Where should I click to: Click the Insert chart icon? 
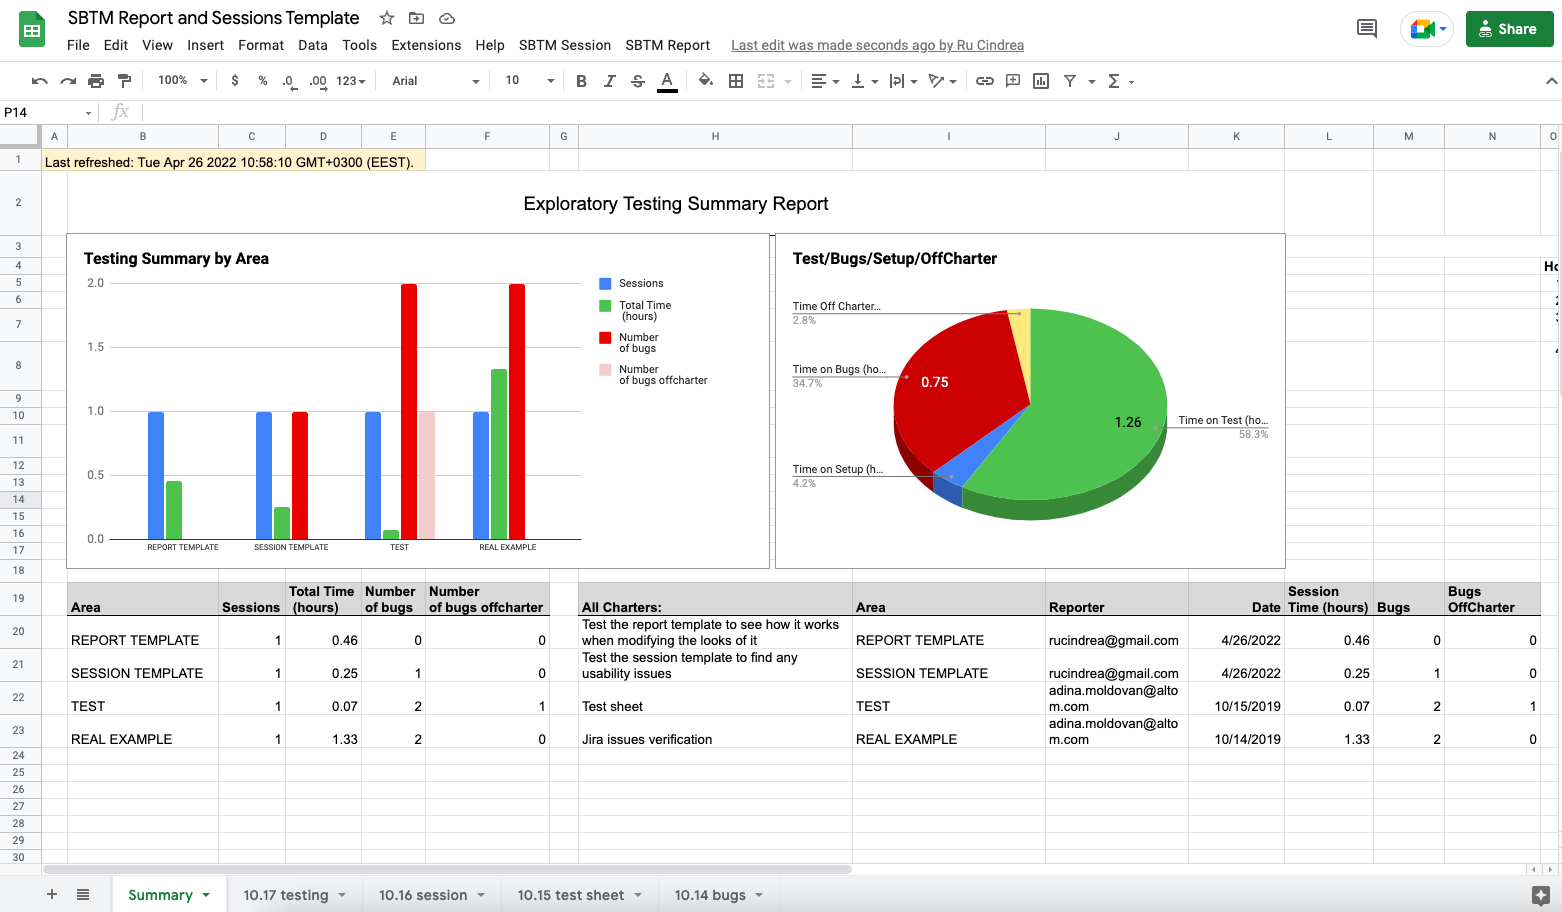click(1041, 81)
